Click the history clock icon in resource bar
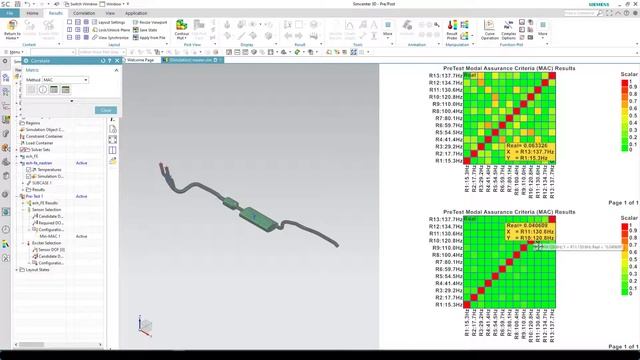The image size is (640, 360). [6, 229]
